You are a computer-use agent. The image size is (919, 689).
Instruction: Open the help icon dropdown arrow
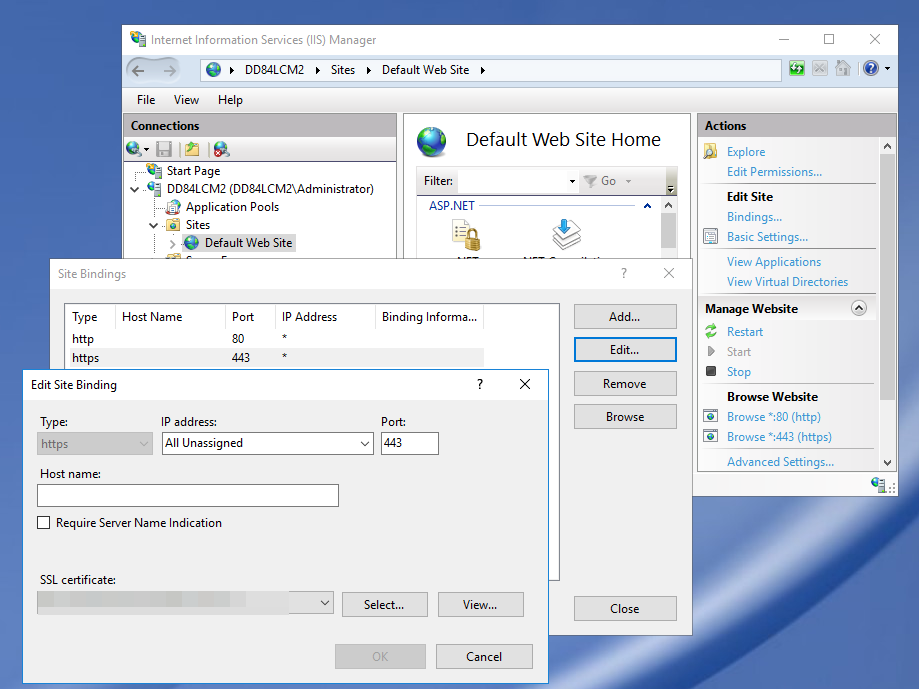pyautogui.click(x=887, y=69)
